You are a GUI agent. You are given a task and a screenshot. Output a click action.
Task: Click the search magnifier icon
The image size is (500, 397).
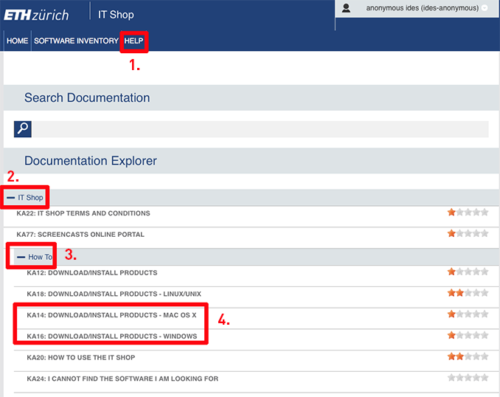tap(23, 129)
